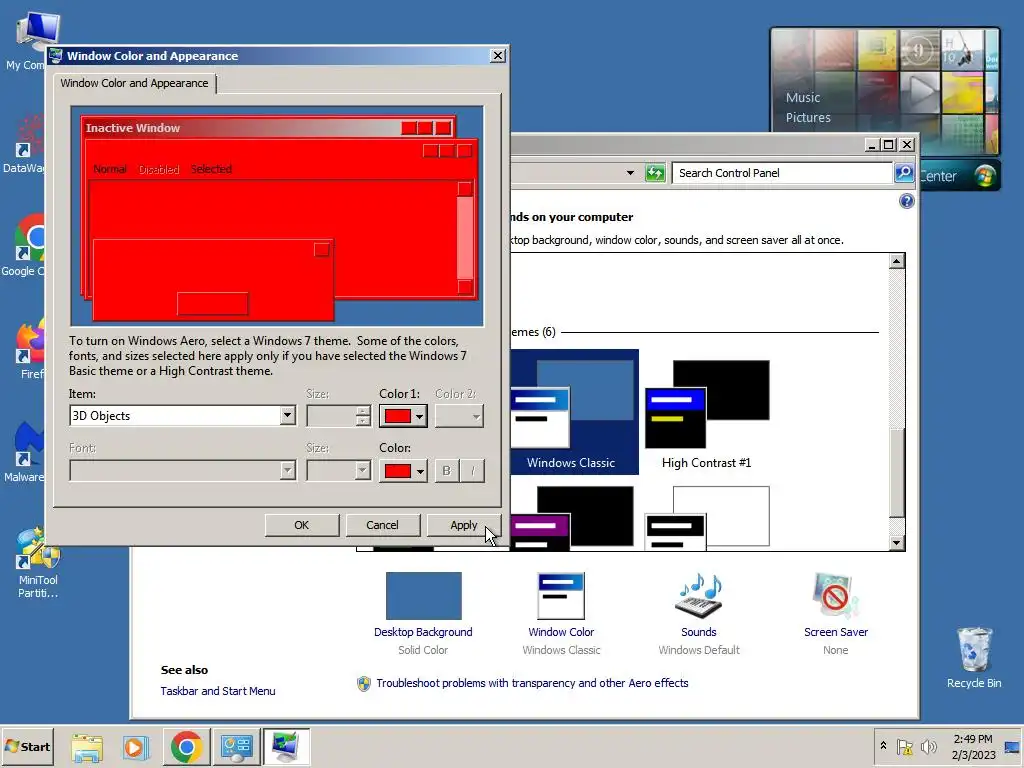Image resolution: width=1024 pixels, height=768 pixels.
Task: Click the search magnifier button
Action: click(904, 173)
